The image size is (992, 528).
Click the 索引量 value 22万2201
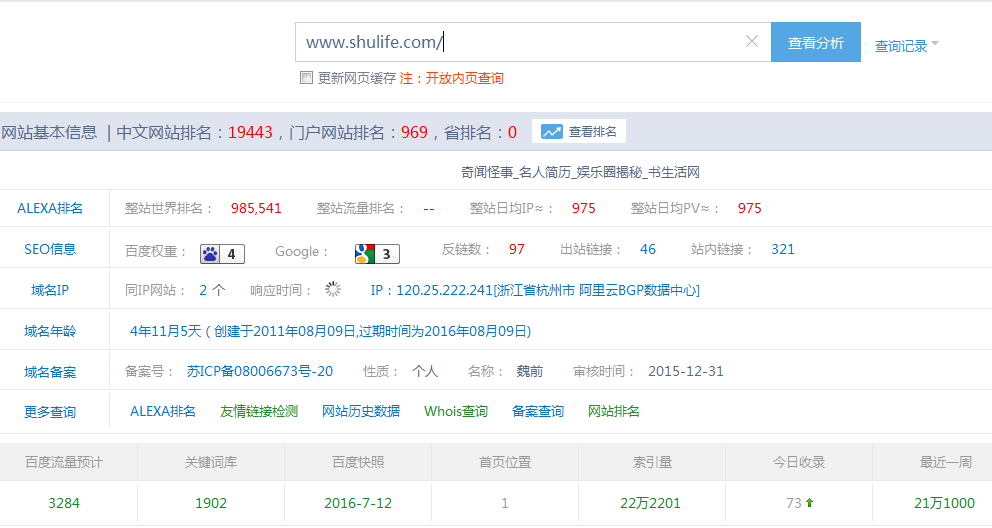click(x=650, y=503)
